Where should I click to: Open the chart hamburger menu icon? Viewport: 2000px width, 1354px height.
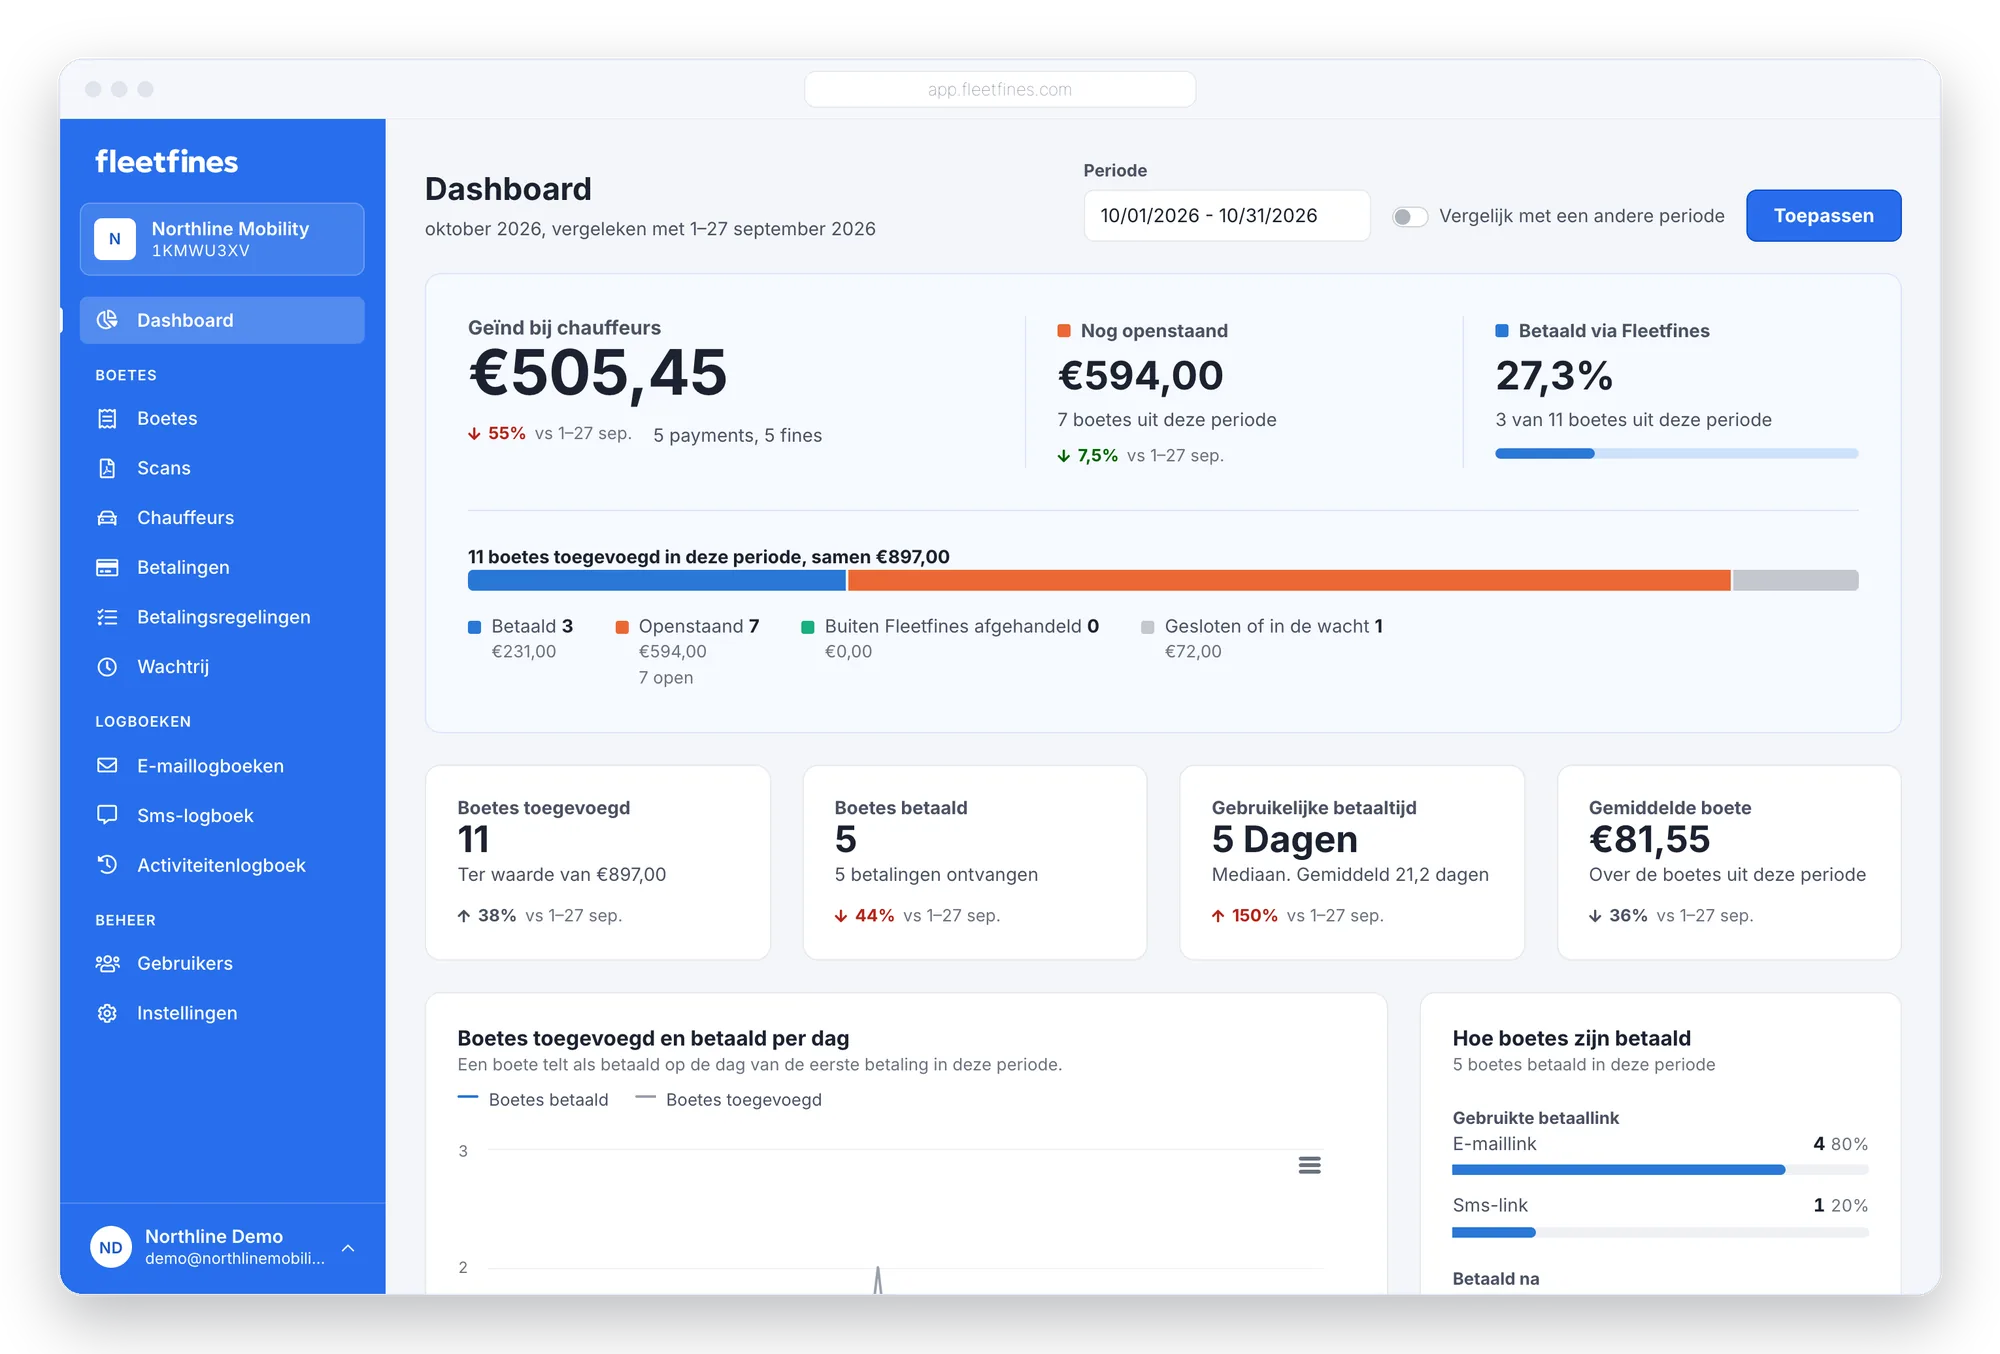(x=1309, y=1165)
